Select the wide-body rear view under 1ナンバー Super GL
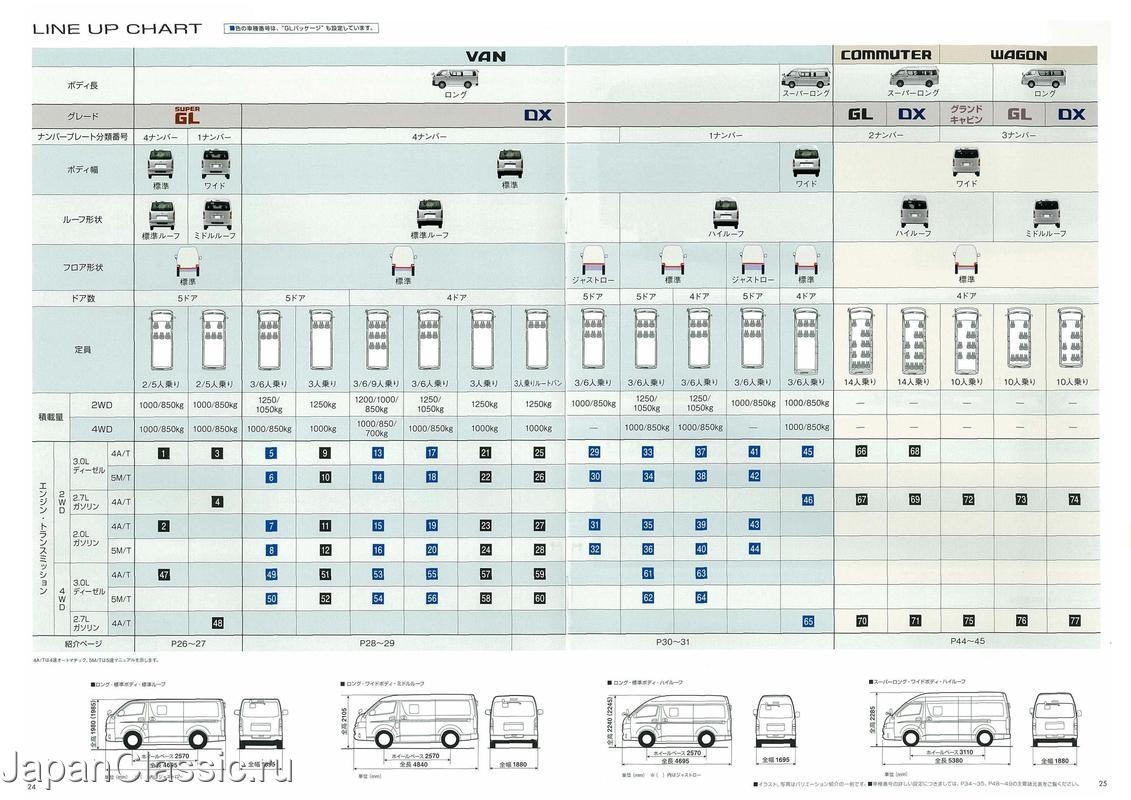The image size is (1131, 800). (215, 164)
